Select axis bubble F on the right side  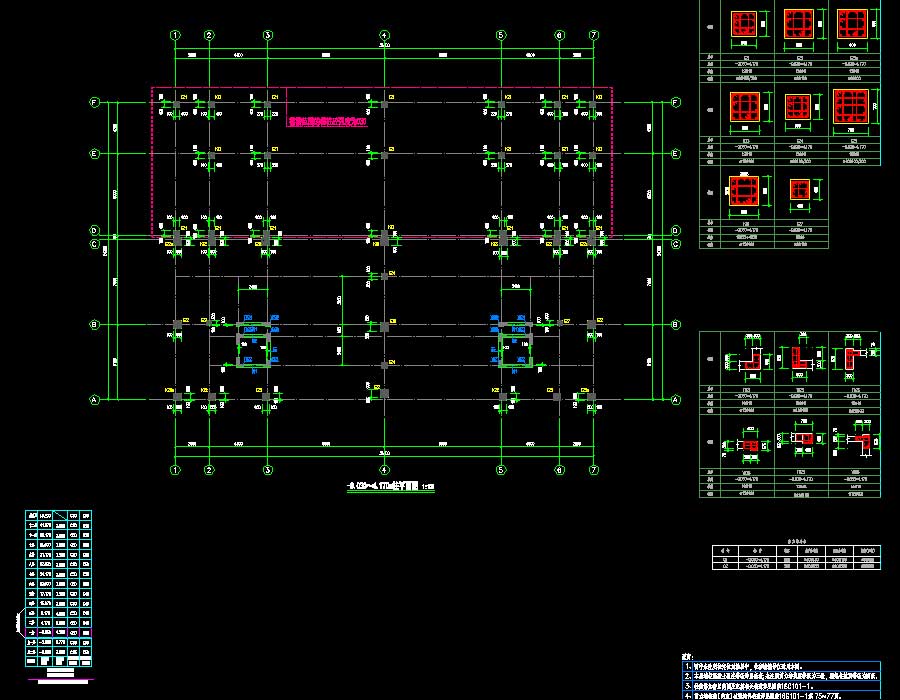(x=676, y=103)
